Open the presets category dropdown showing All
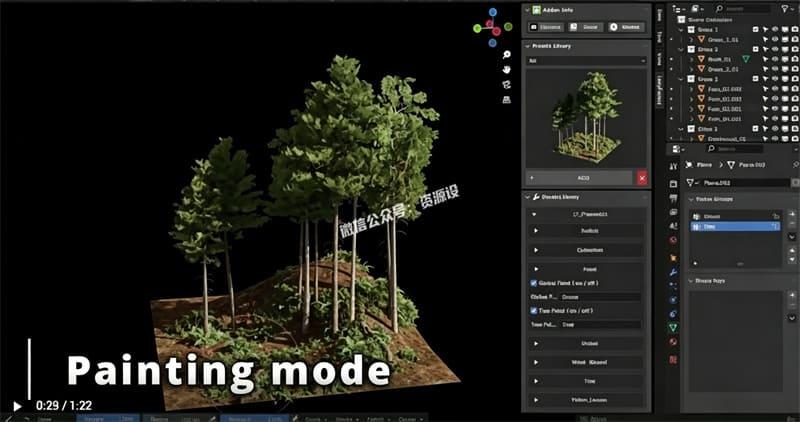The width and height of the screenshot is (800, 422). (587, 61)
